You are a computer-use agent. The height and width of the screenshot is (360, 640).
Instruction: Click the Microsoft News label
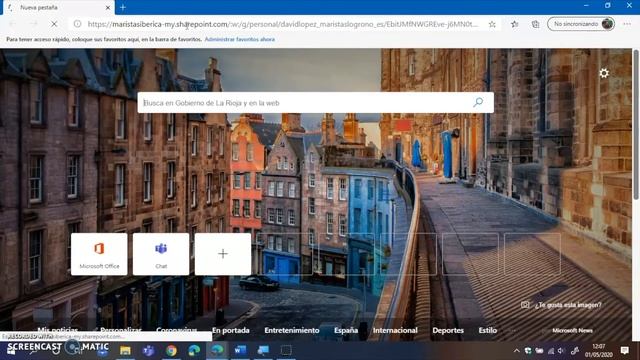click(572, 331)
